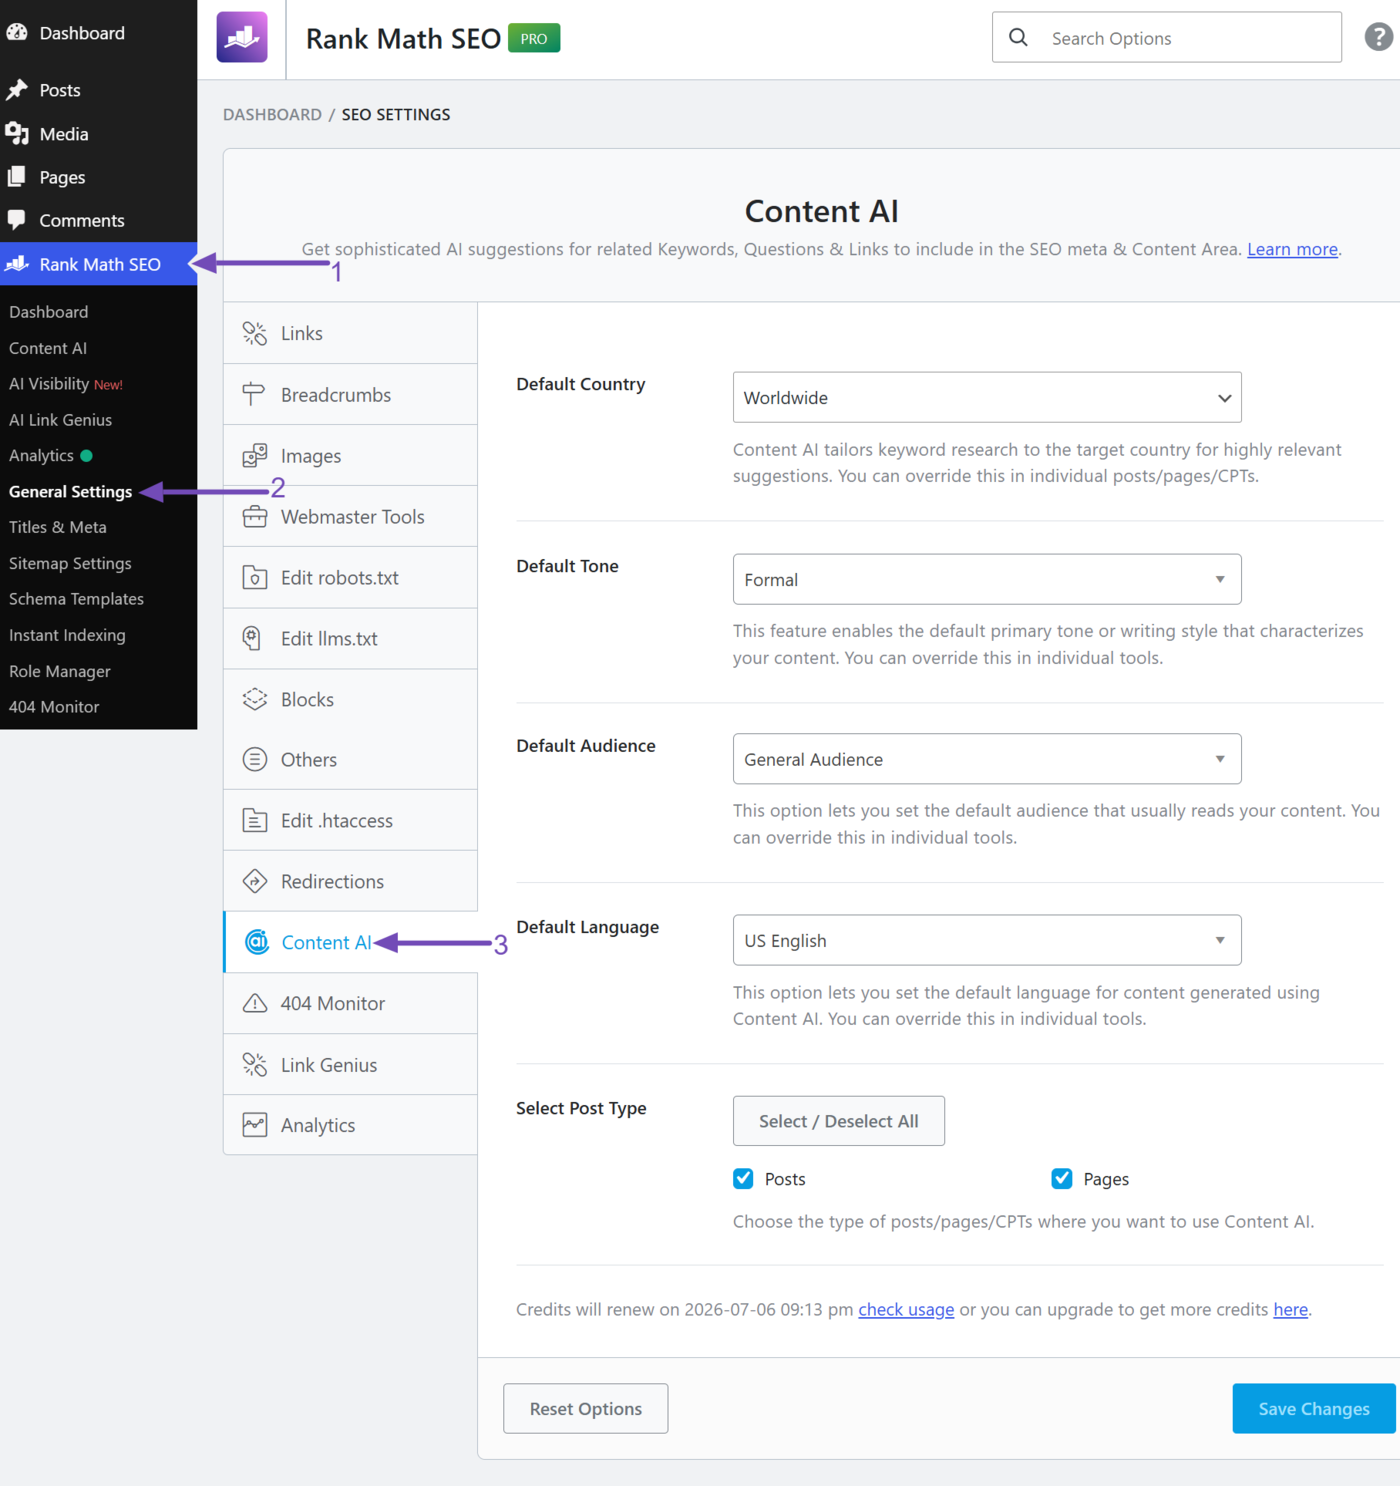Open 404 Monitor in left submenu
Viewport: 1400px width, 1486px height.
(54, 707)
